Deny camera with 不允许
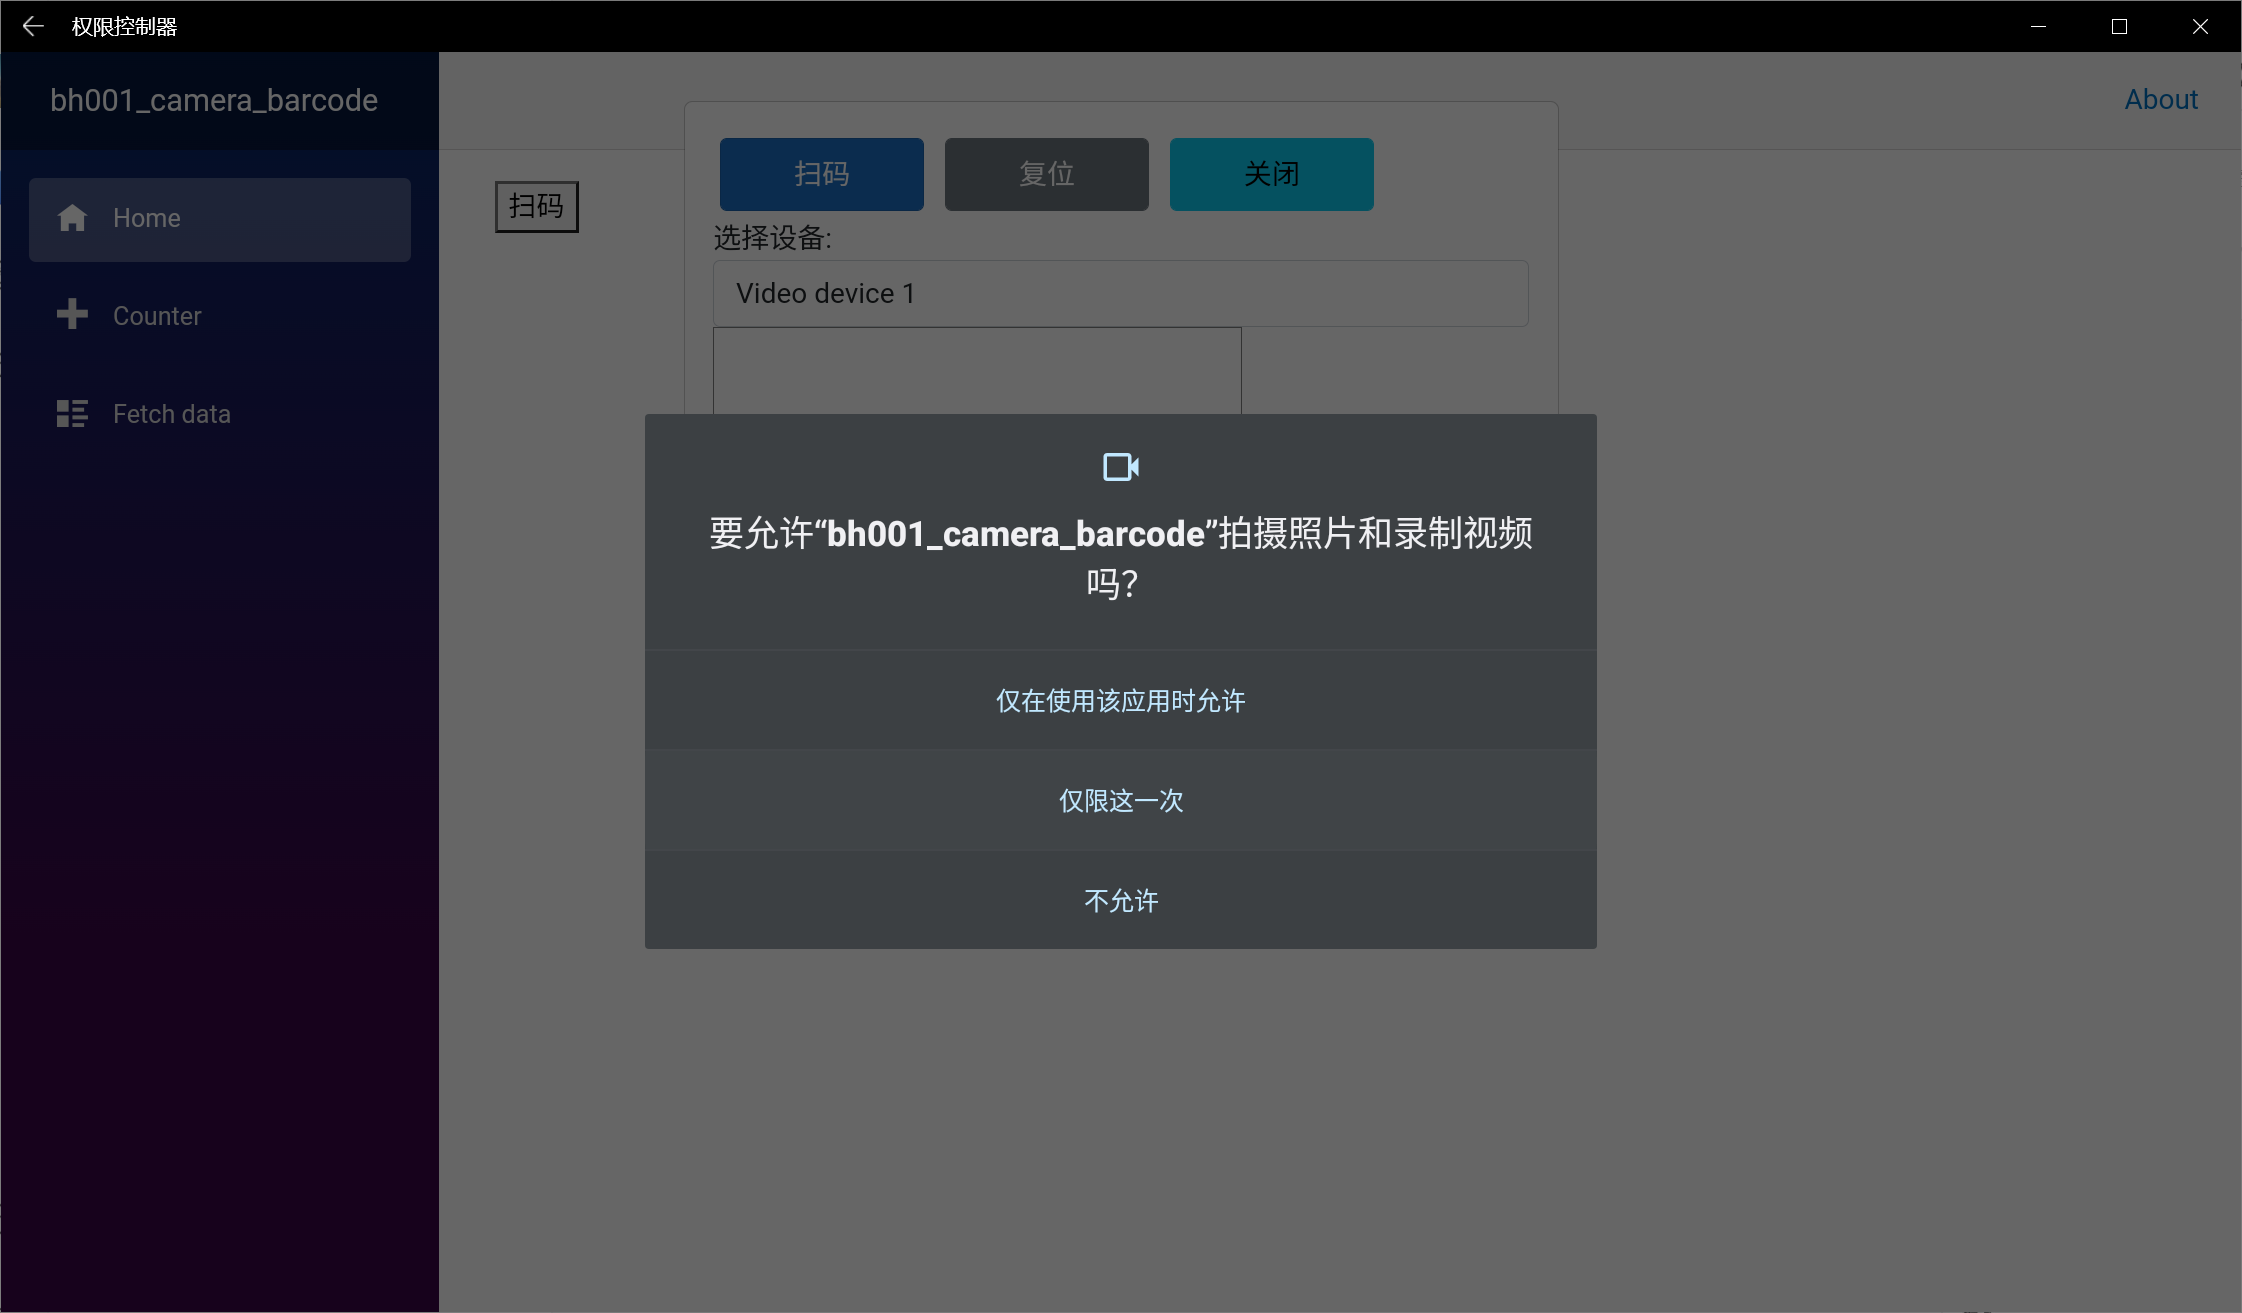This screenshot has height=1313, width=2242. 1121,900
